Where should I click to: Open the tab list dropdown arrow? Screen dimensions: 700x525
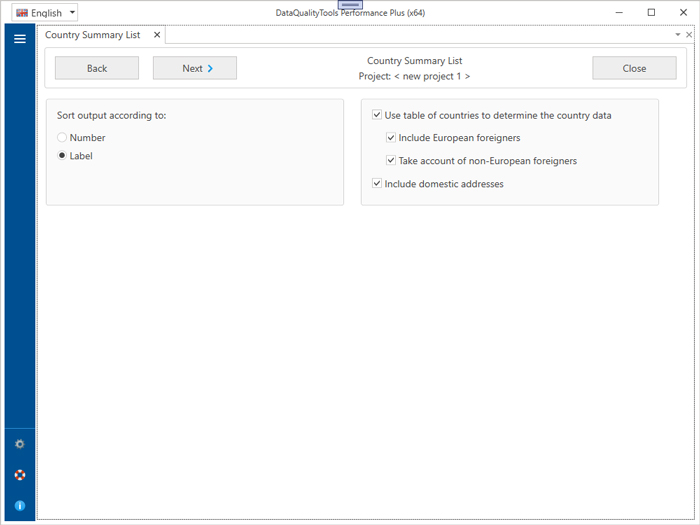click(677, 35)
